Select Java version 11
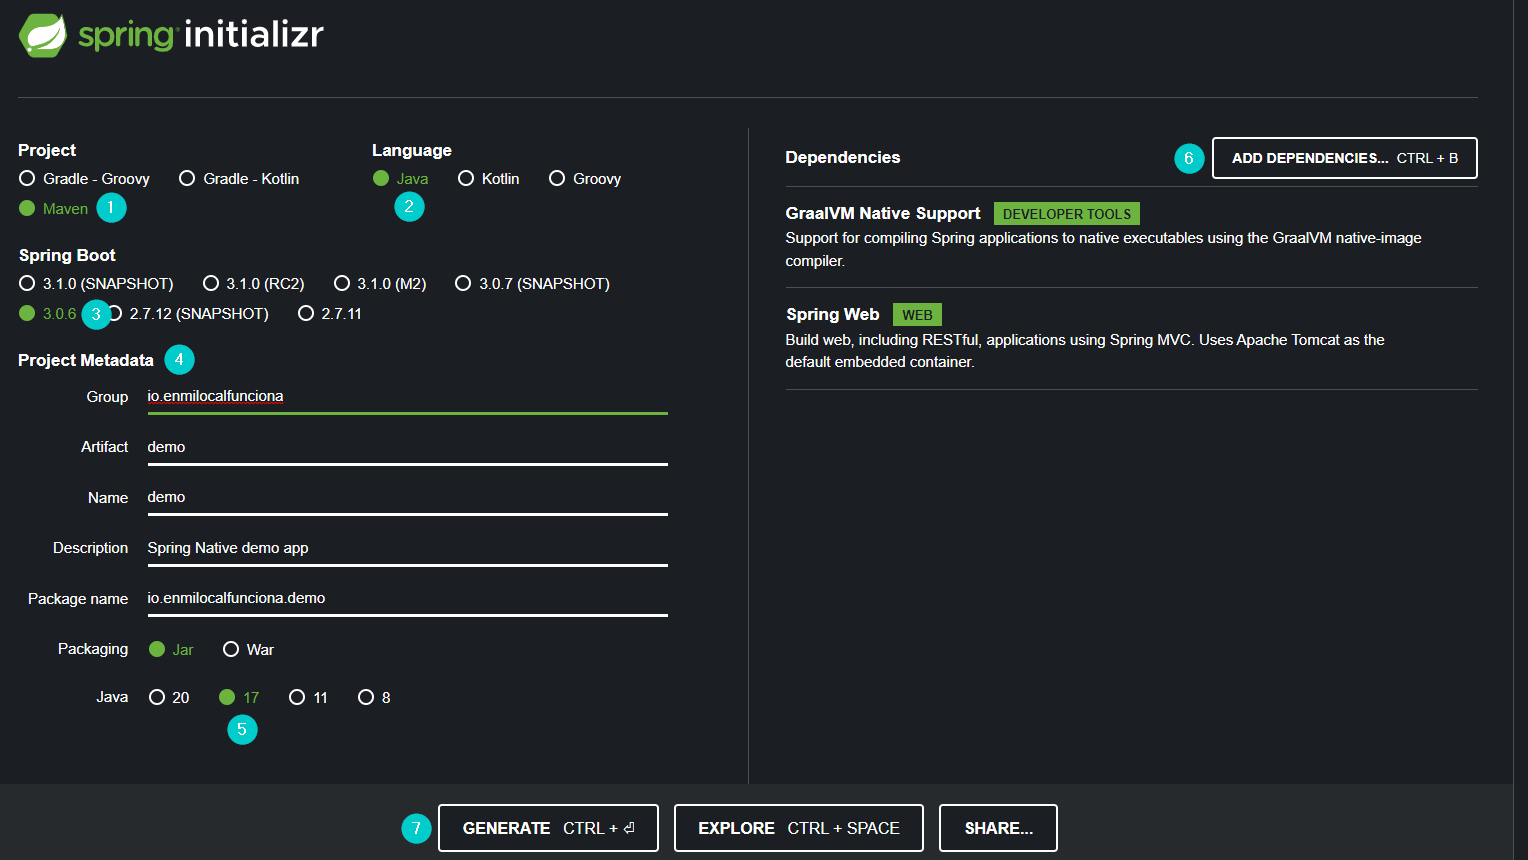The width and height of the screenshot is (1528, 860). click(308, 697)
